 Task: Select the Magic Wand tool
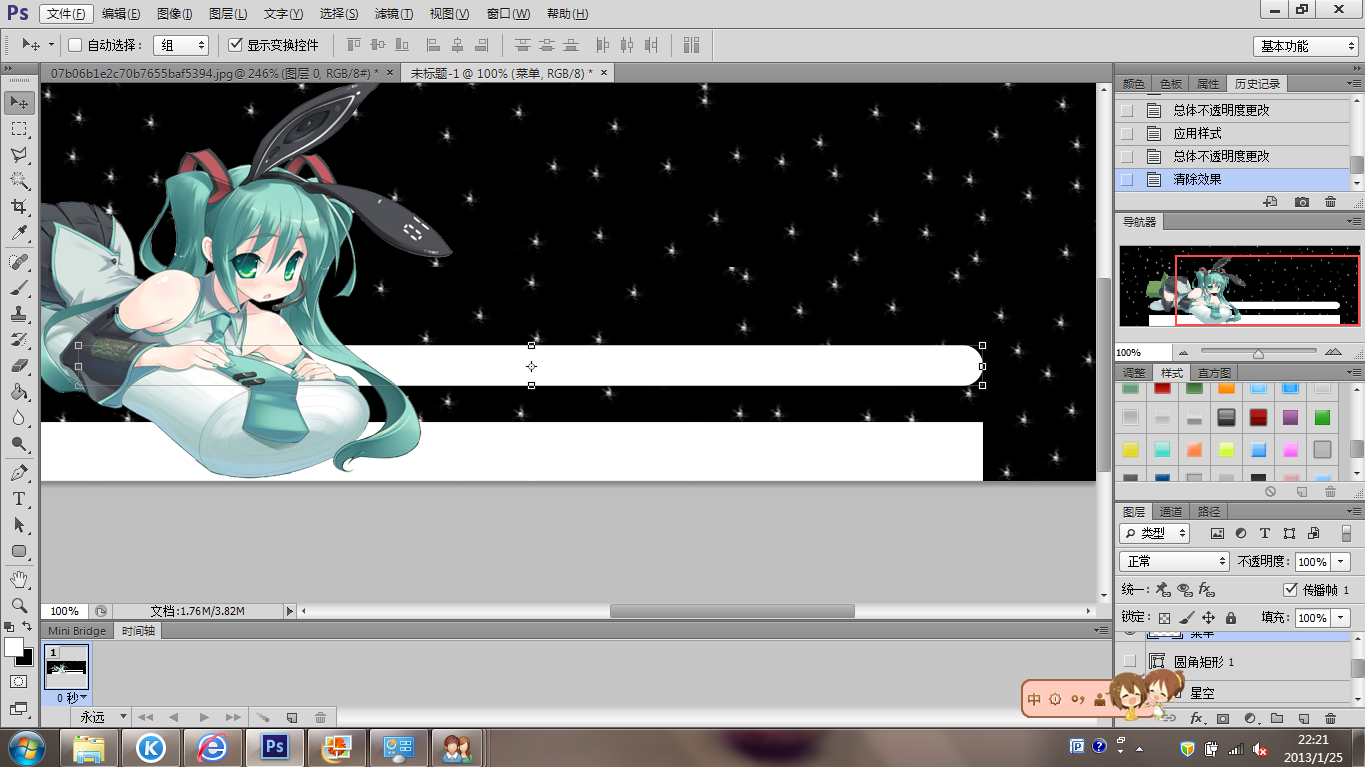19,181
